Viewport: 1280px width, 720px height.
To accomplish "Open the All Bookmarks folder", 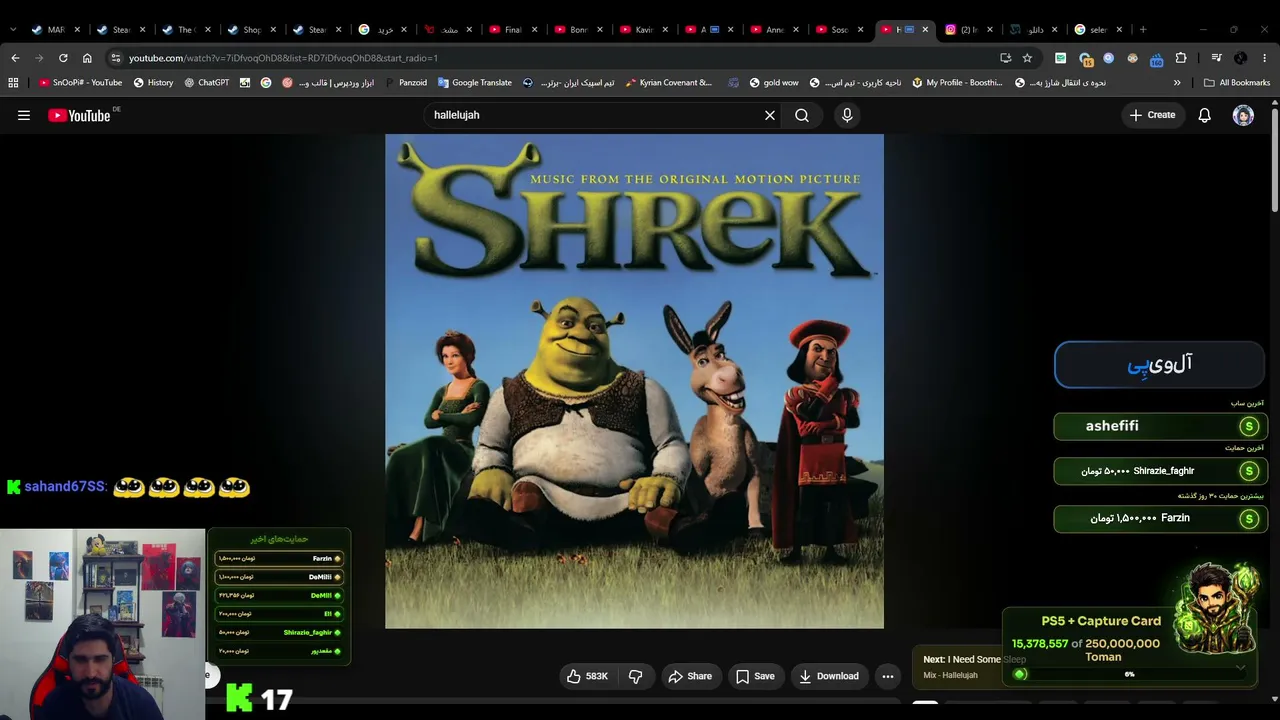I will (x=1237, y=83).
